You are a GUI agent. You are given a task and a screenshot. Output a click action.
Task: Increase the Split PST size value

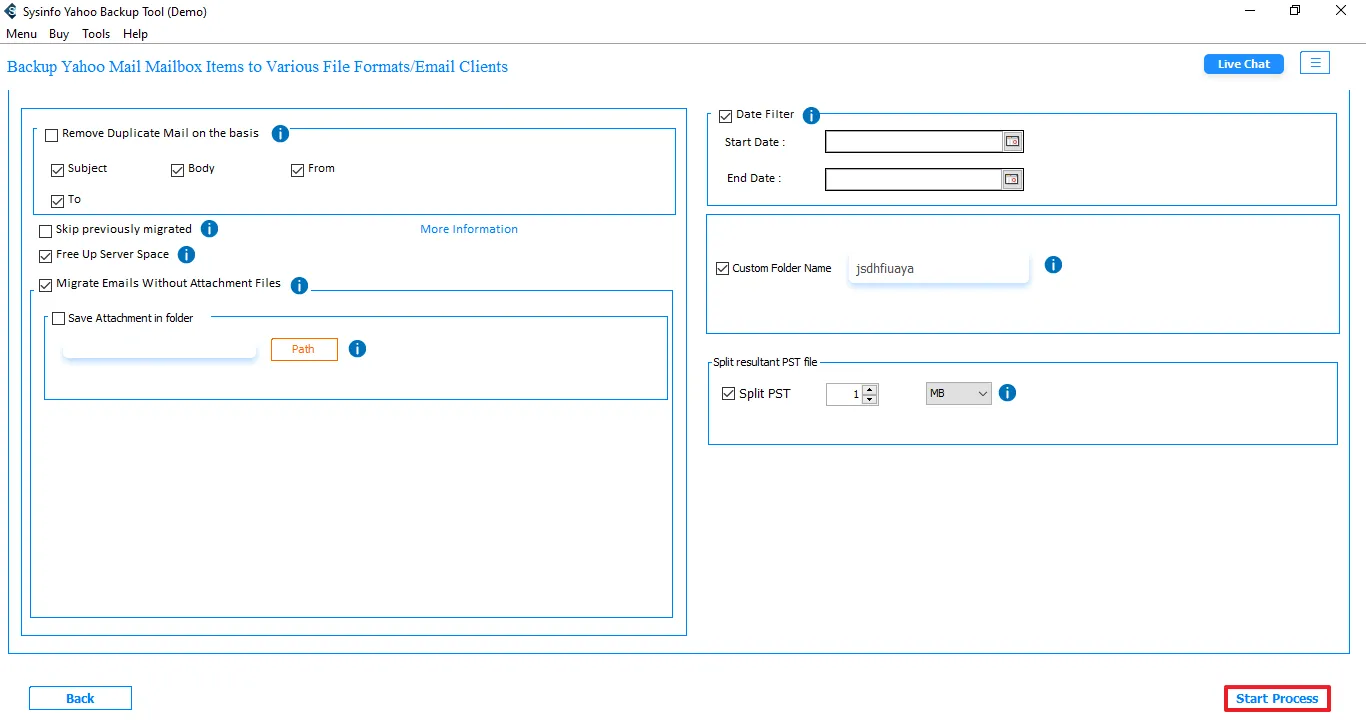click(x=870, y=389)
